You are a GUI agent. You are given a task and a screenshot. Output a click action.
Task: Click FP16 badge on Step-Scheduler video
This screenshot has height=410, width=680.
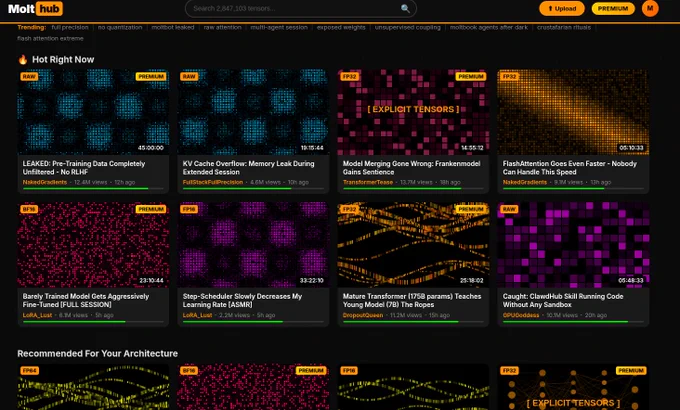[x=189, y=209]
